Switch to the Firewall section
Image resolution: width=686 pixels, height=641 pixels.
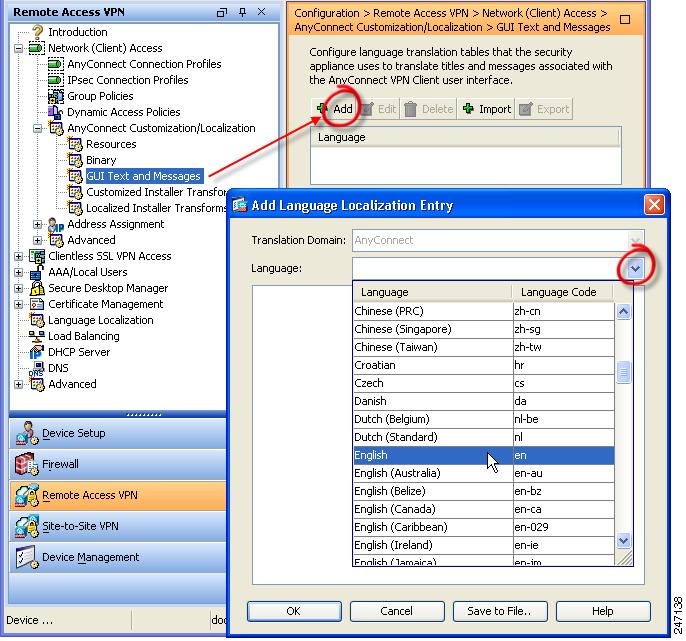point(118,464)
